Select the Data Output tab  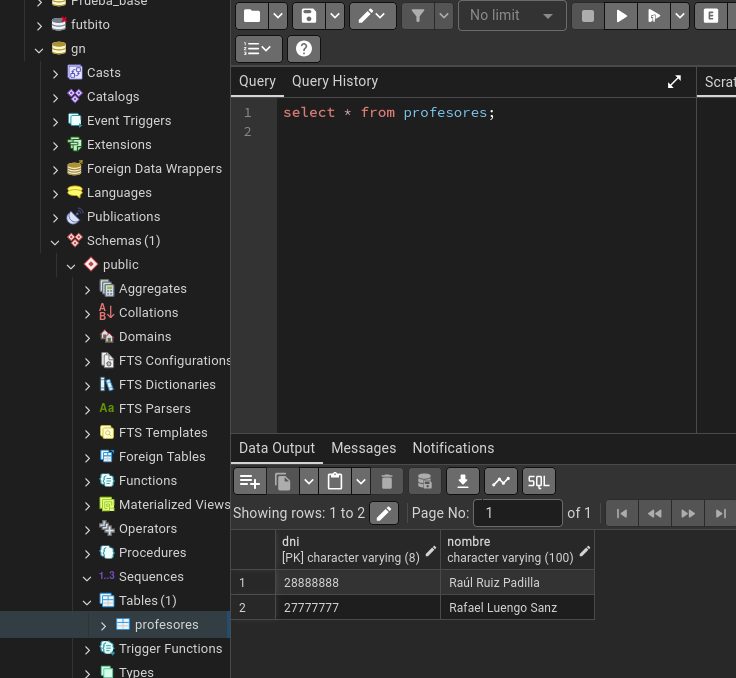point(277,448)
